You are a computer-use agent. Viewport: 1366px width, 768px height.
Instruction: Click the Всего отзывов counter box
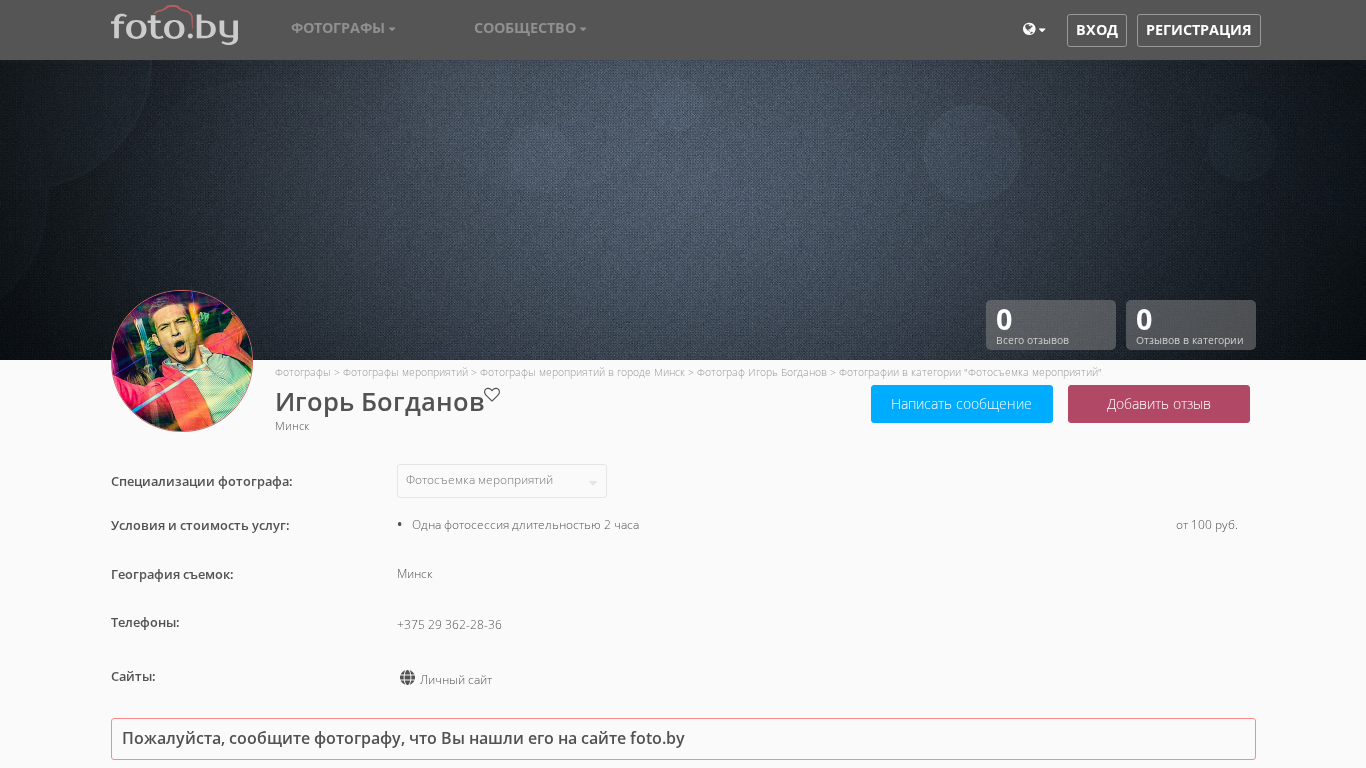tap(1050, 325)
